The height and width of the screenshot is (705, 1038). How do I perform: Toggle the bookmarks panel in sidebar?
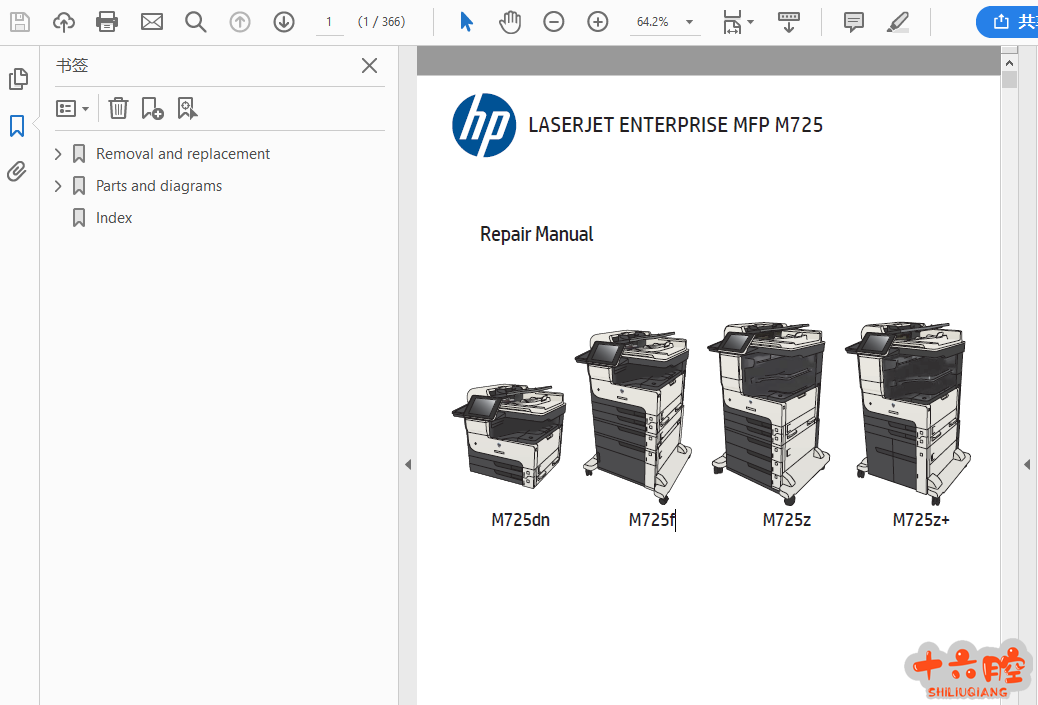(x=17, y=125)
